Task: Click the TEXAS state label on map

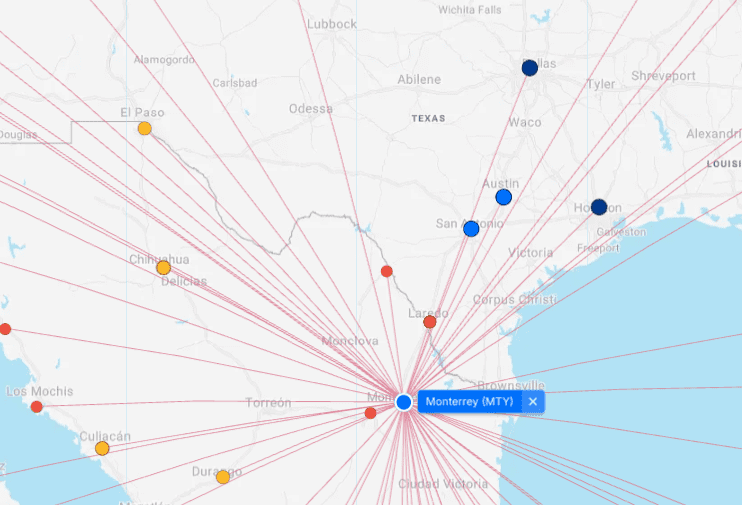Action: coord(428,118)
